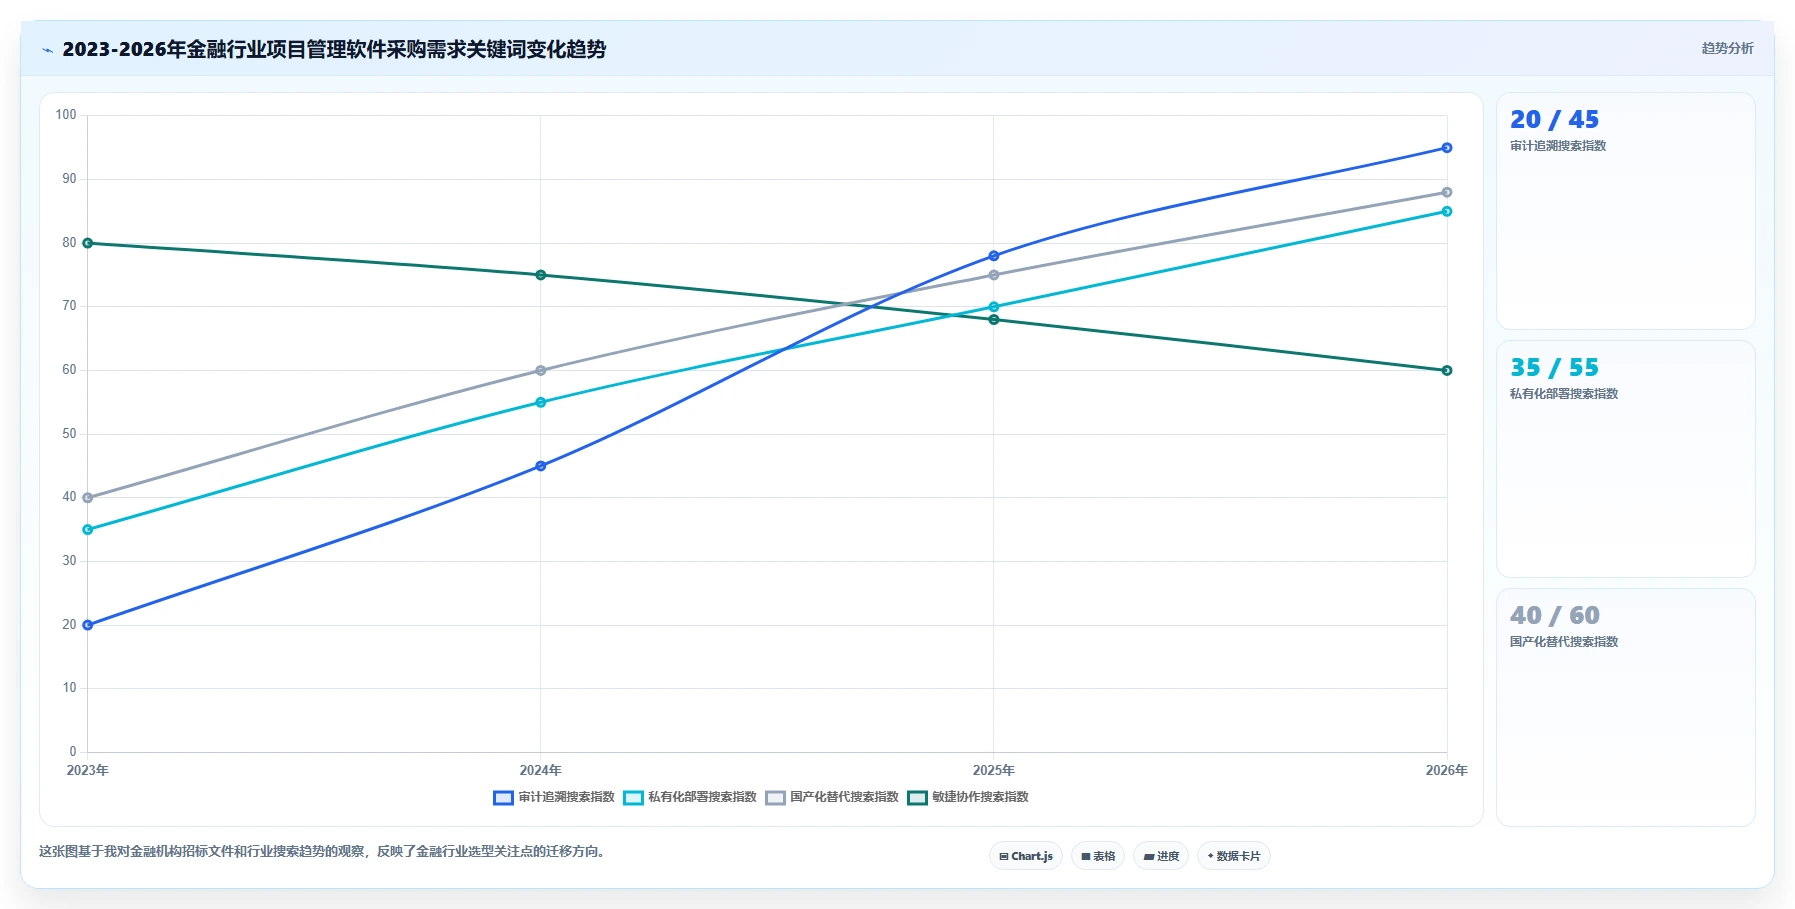Toggle the 私有化部署搜索指数 legend item
This screenshot has width=1795, height=909.
690,797
